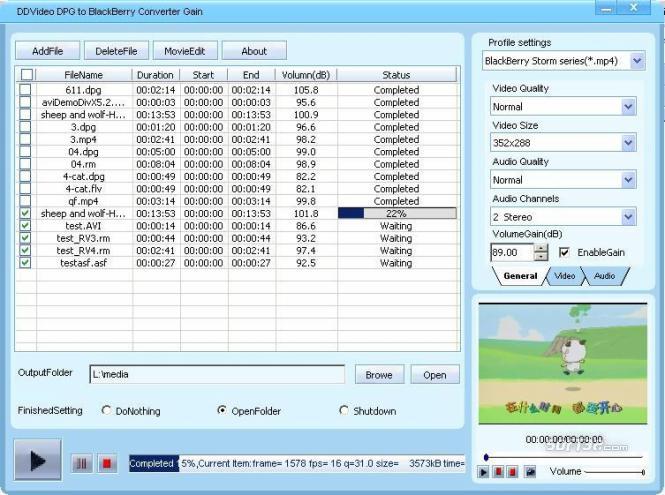Image resolution: width=665 pixels, height=495 pixels.
Task: Click the Status column header
Action: click(396, 75)
